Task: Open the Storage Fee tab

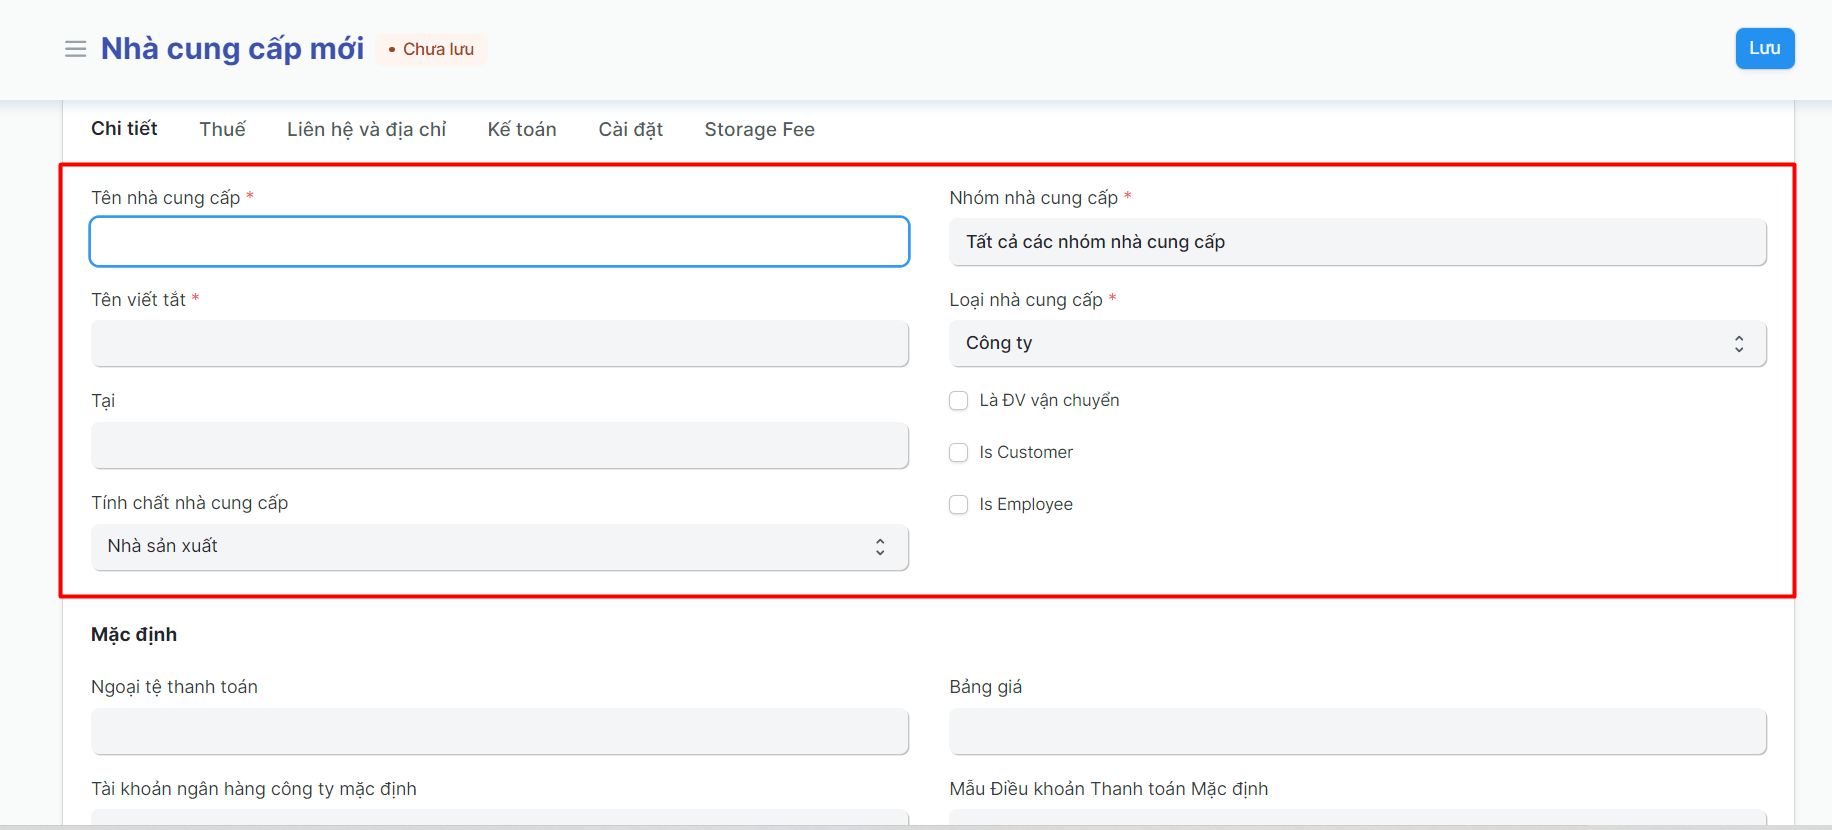Action: (x=759, y=129)
